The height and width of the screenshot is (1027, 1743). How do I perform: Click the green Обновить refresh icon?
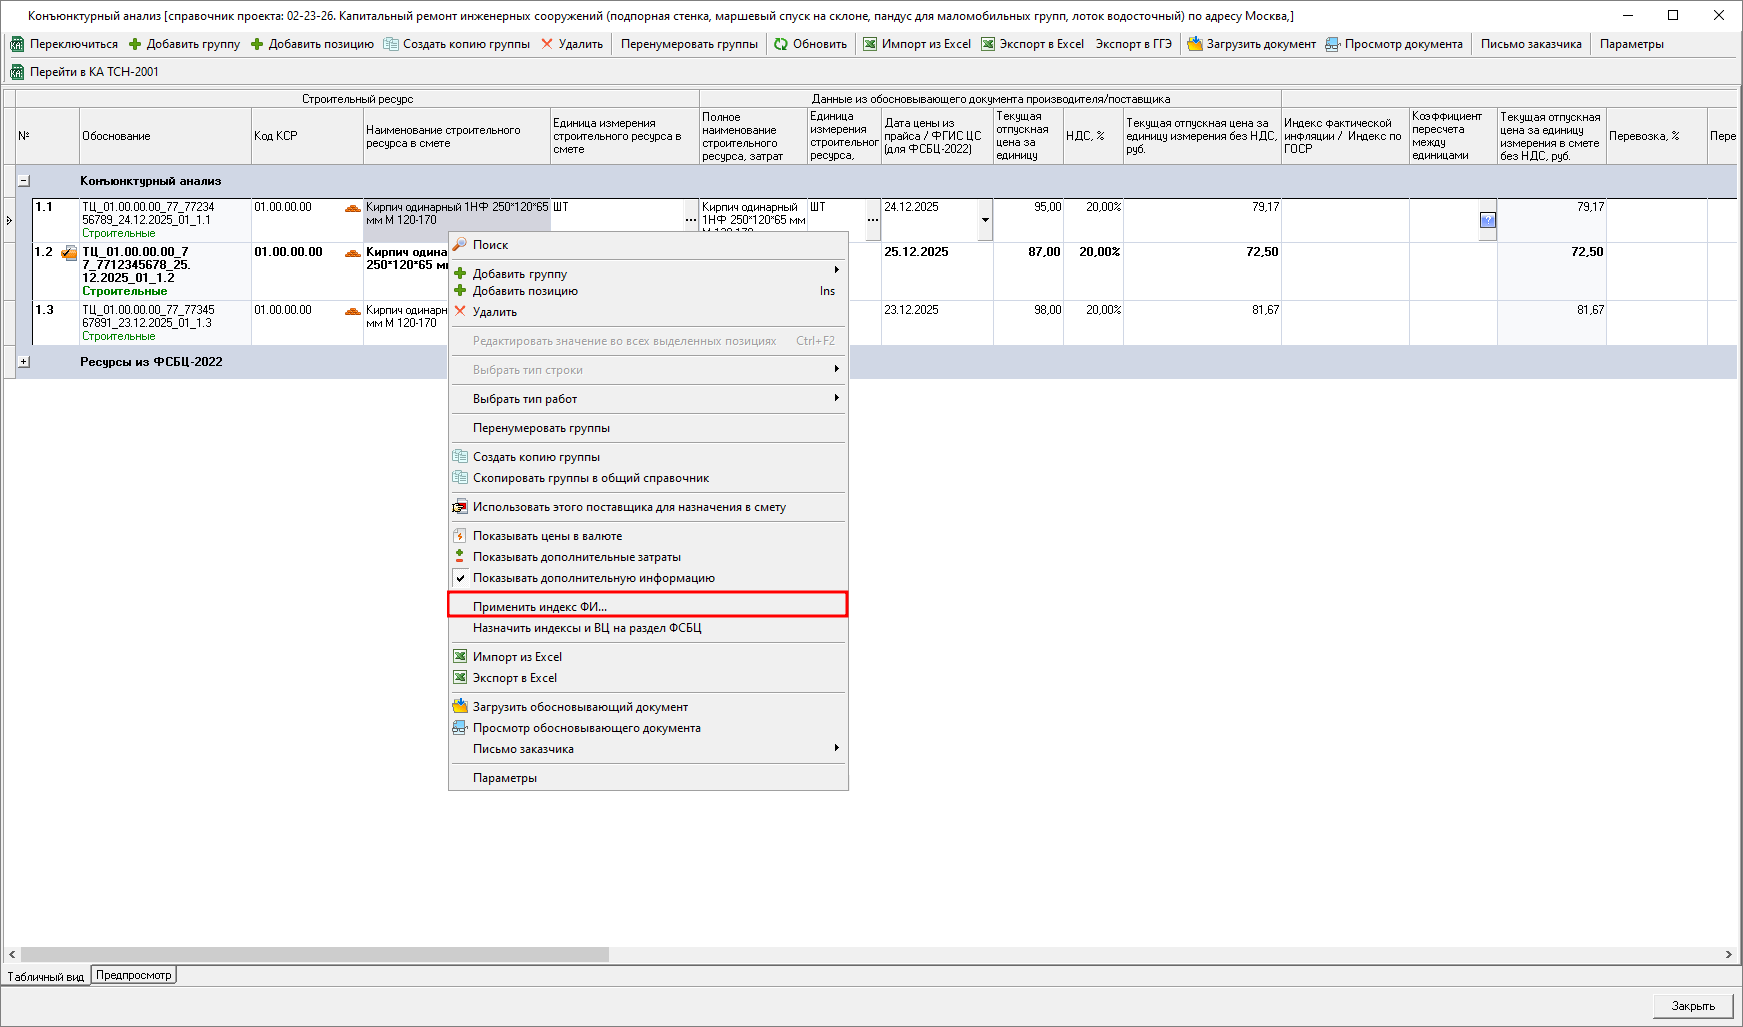pyautogui.click(x=781, y=44)
